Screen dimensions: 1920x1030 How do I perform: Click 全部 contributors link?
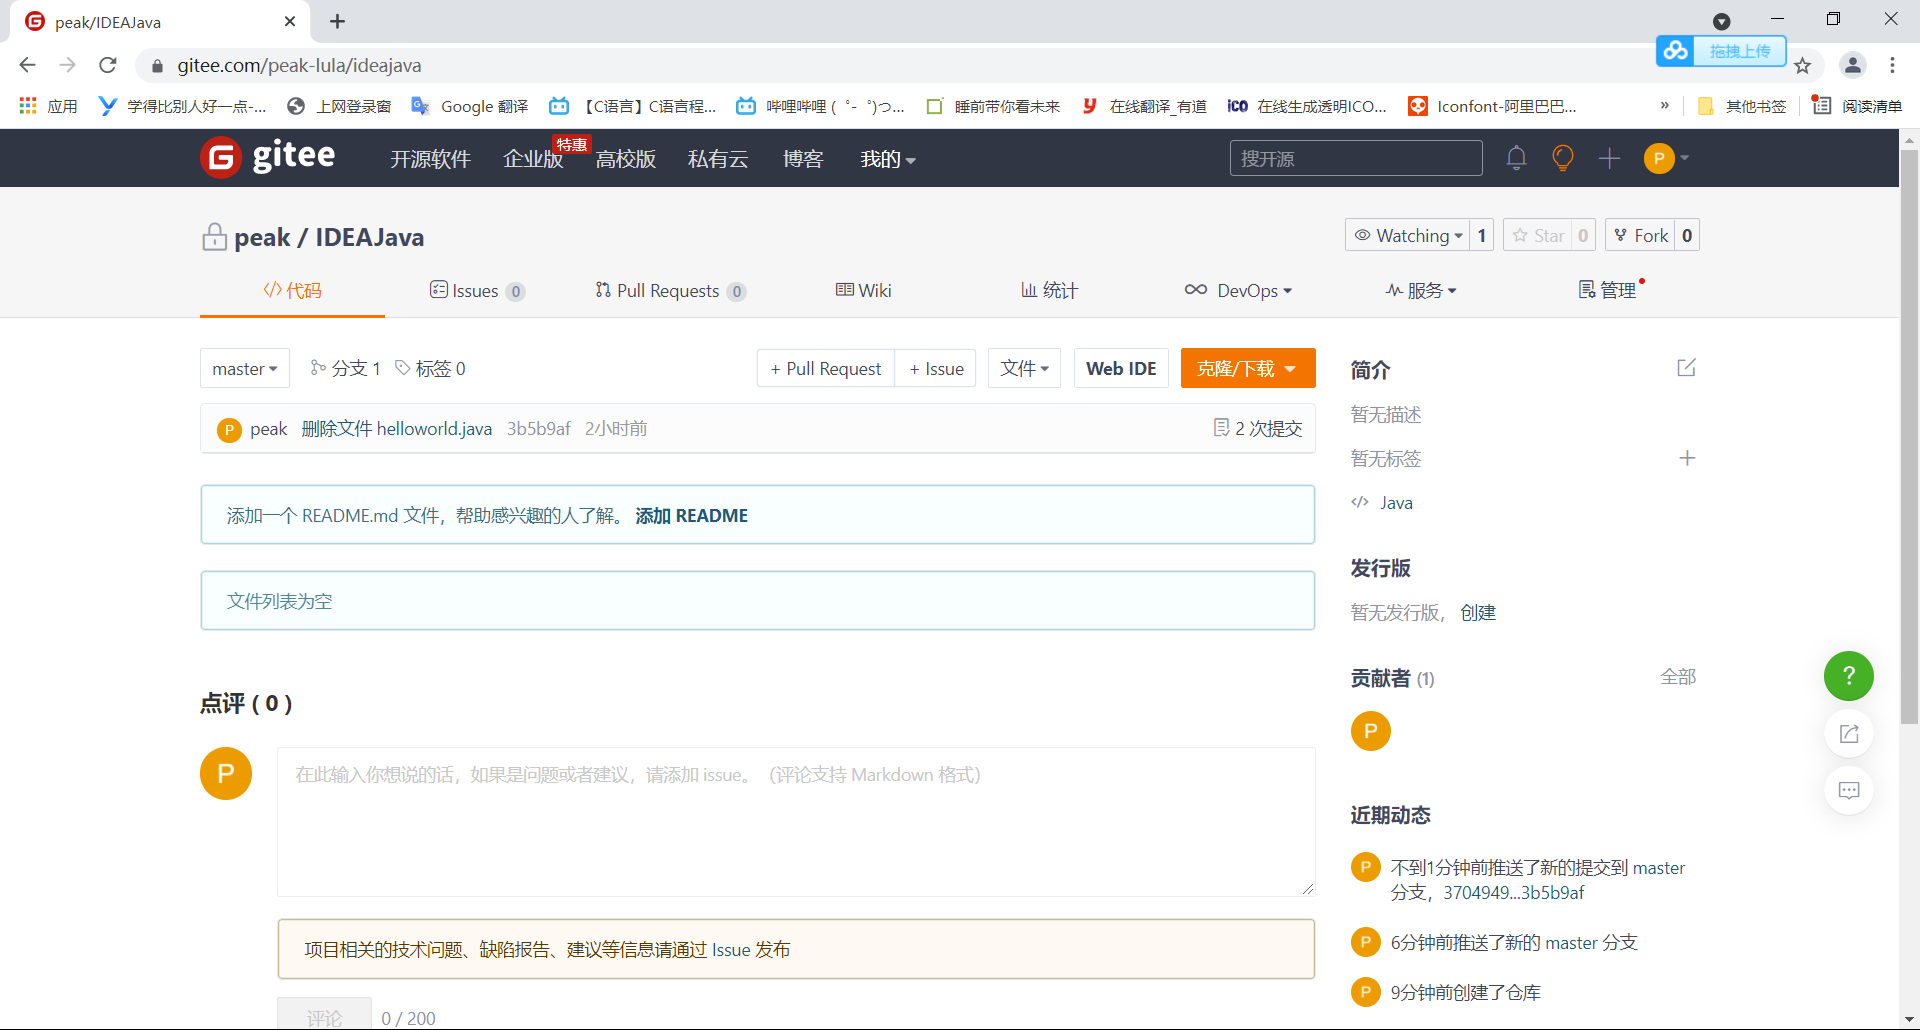point(1678,677)
